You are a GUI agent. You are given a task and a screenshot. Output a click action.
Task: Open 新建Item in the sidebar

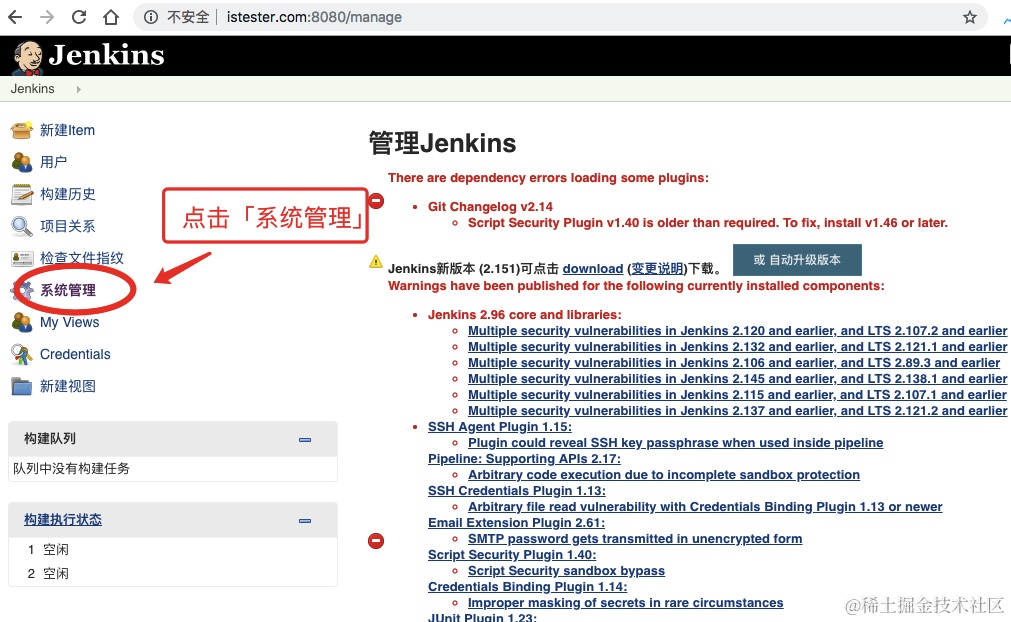(x=67, y=130)
